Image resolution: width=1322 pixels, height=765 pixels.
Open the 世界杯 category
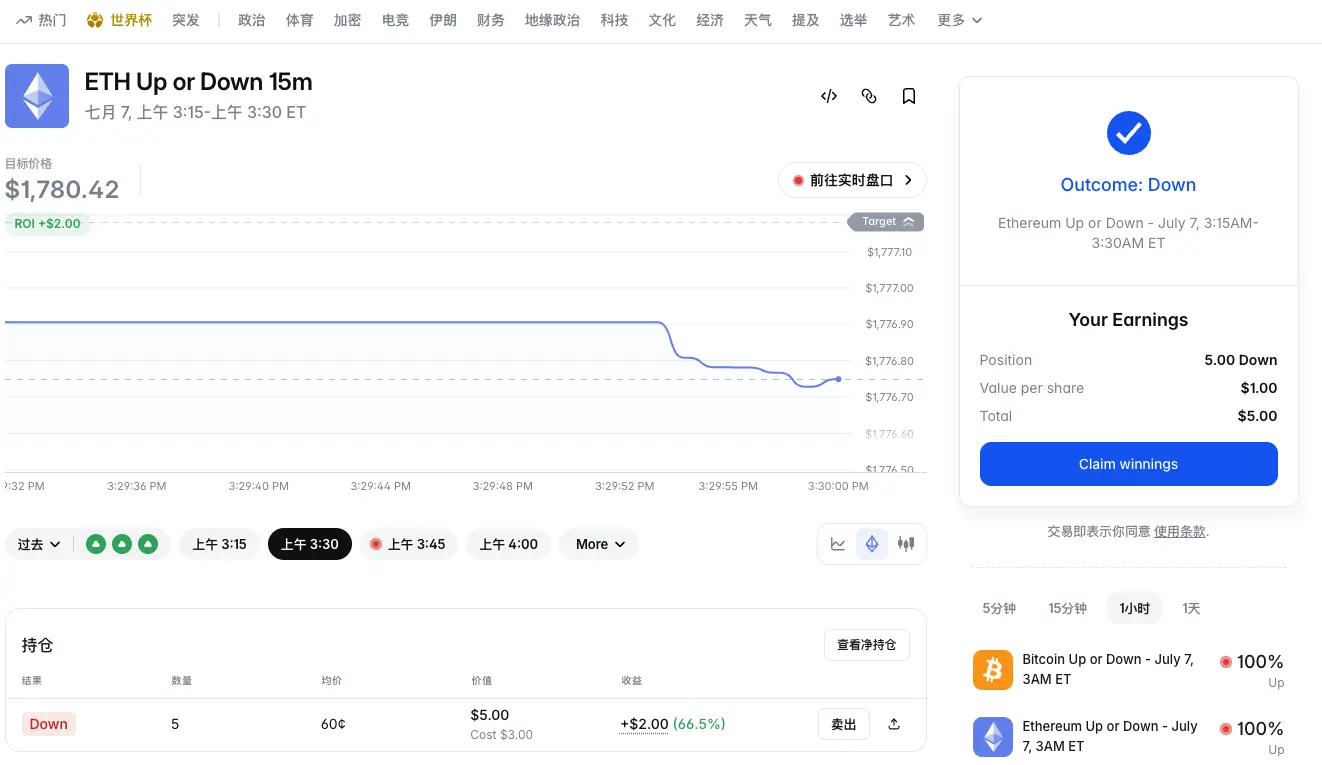pos(131,20)
